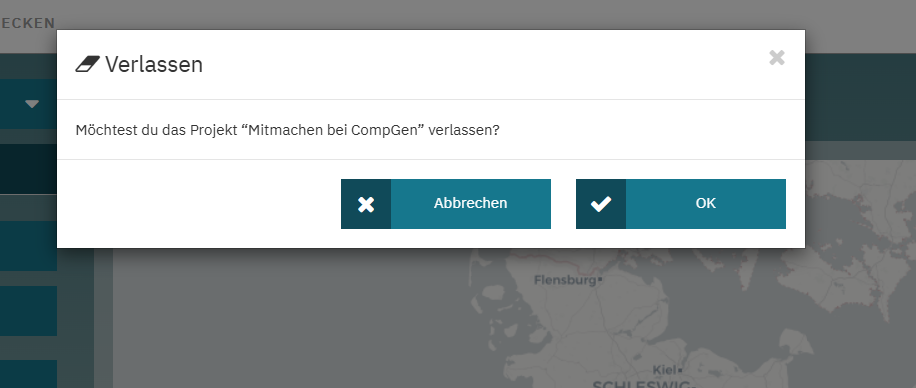Expand the sidebar dropdown arrow
Screen dimensions: 916x388
point(32,104)
